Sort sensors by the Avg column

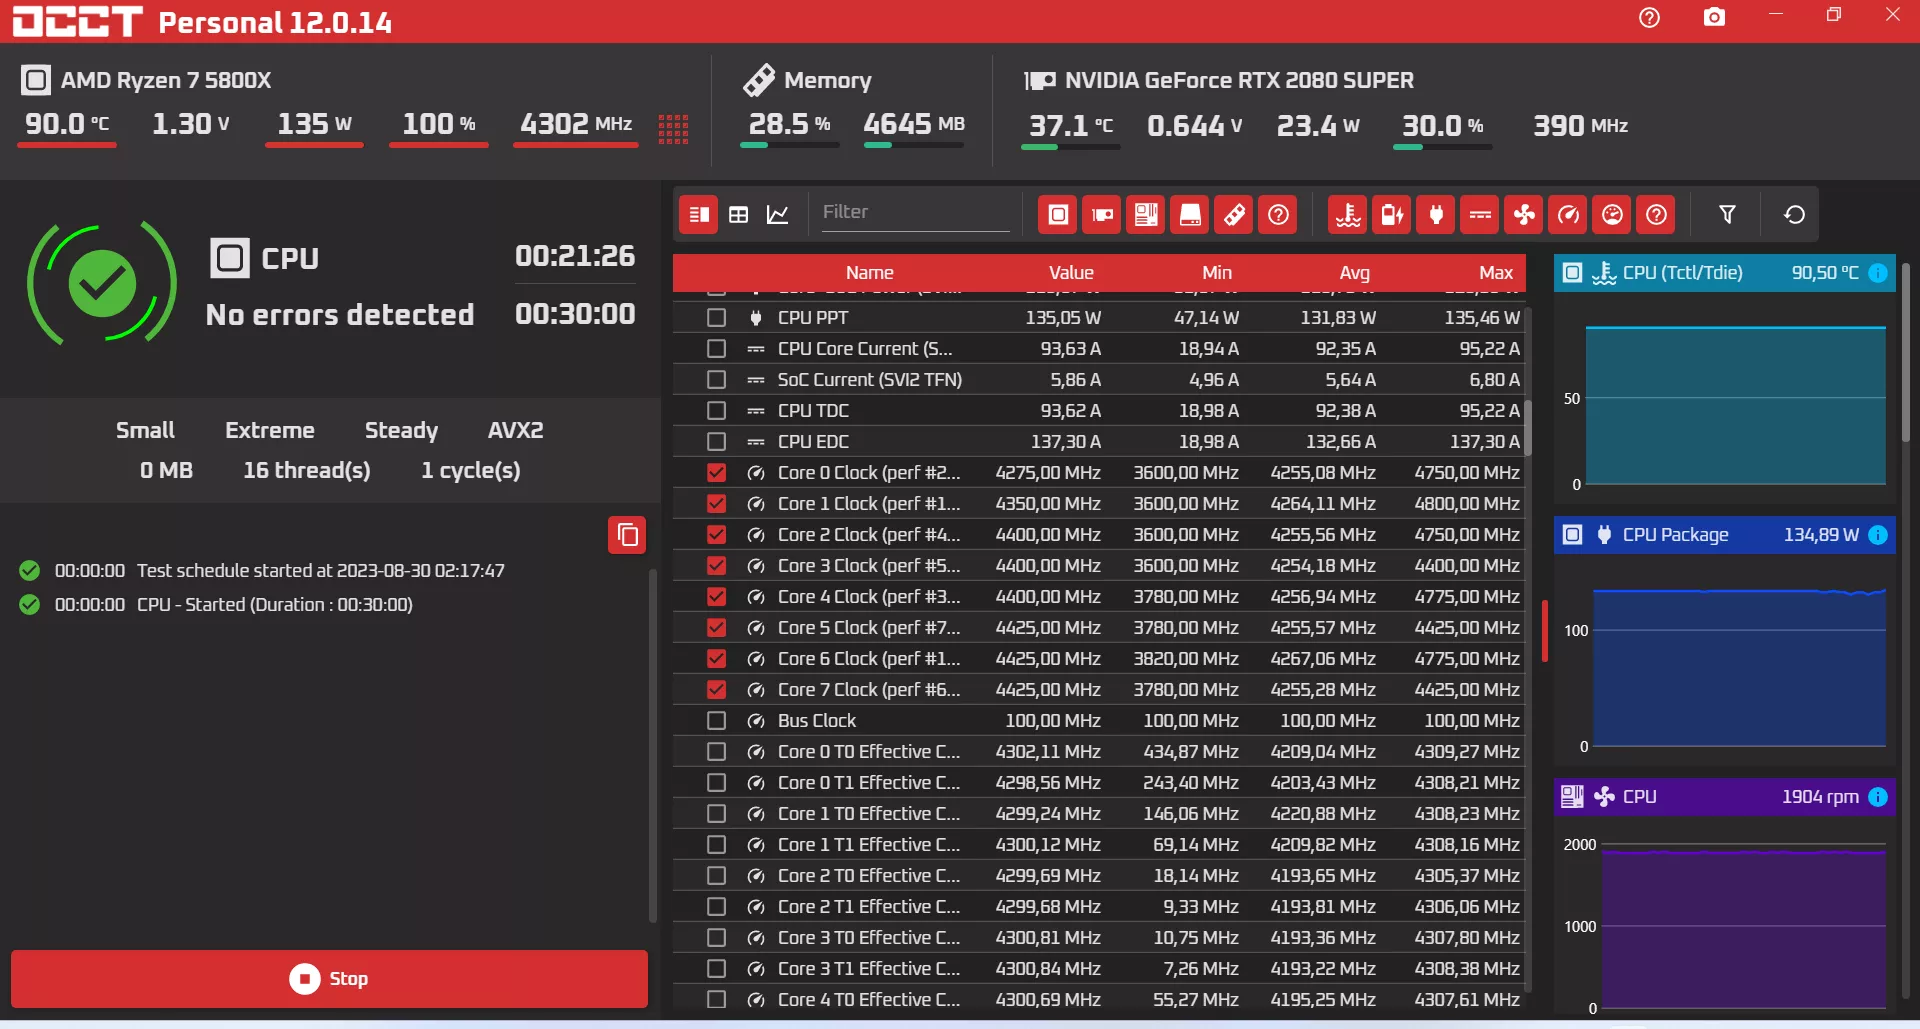(x=1355, y=273)
